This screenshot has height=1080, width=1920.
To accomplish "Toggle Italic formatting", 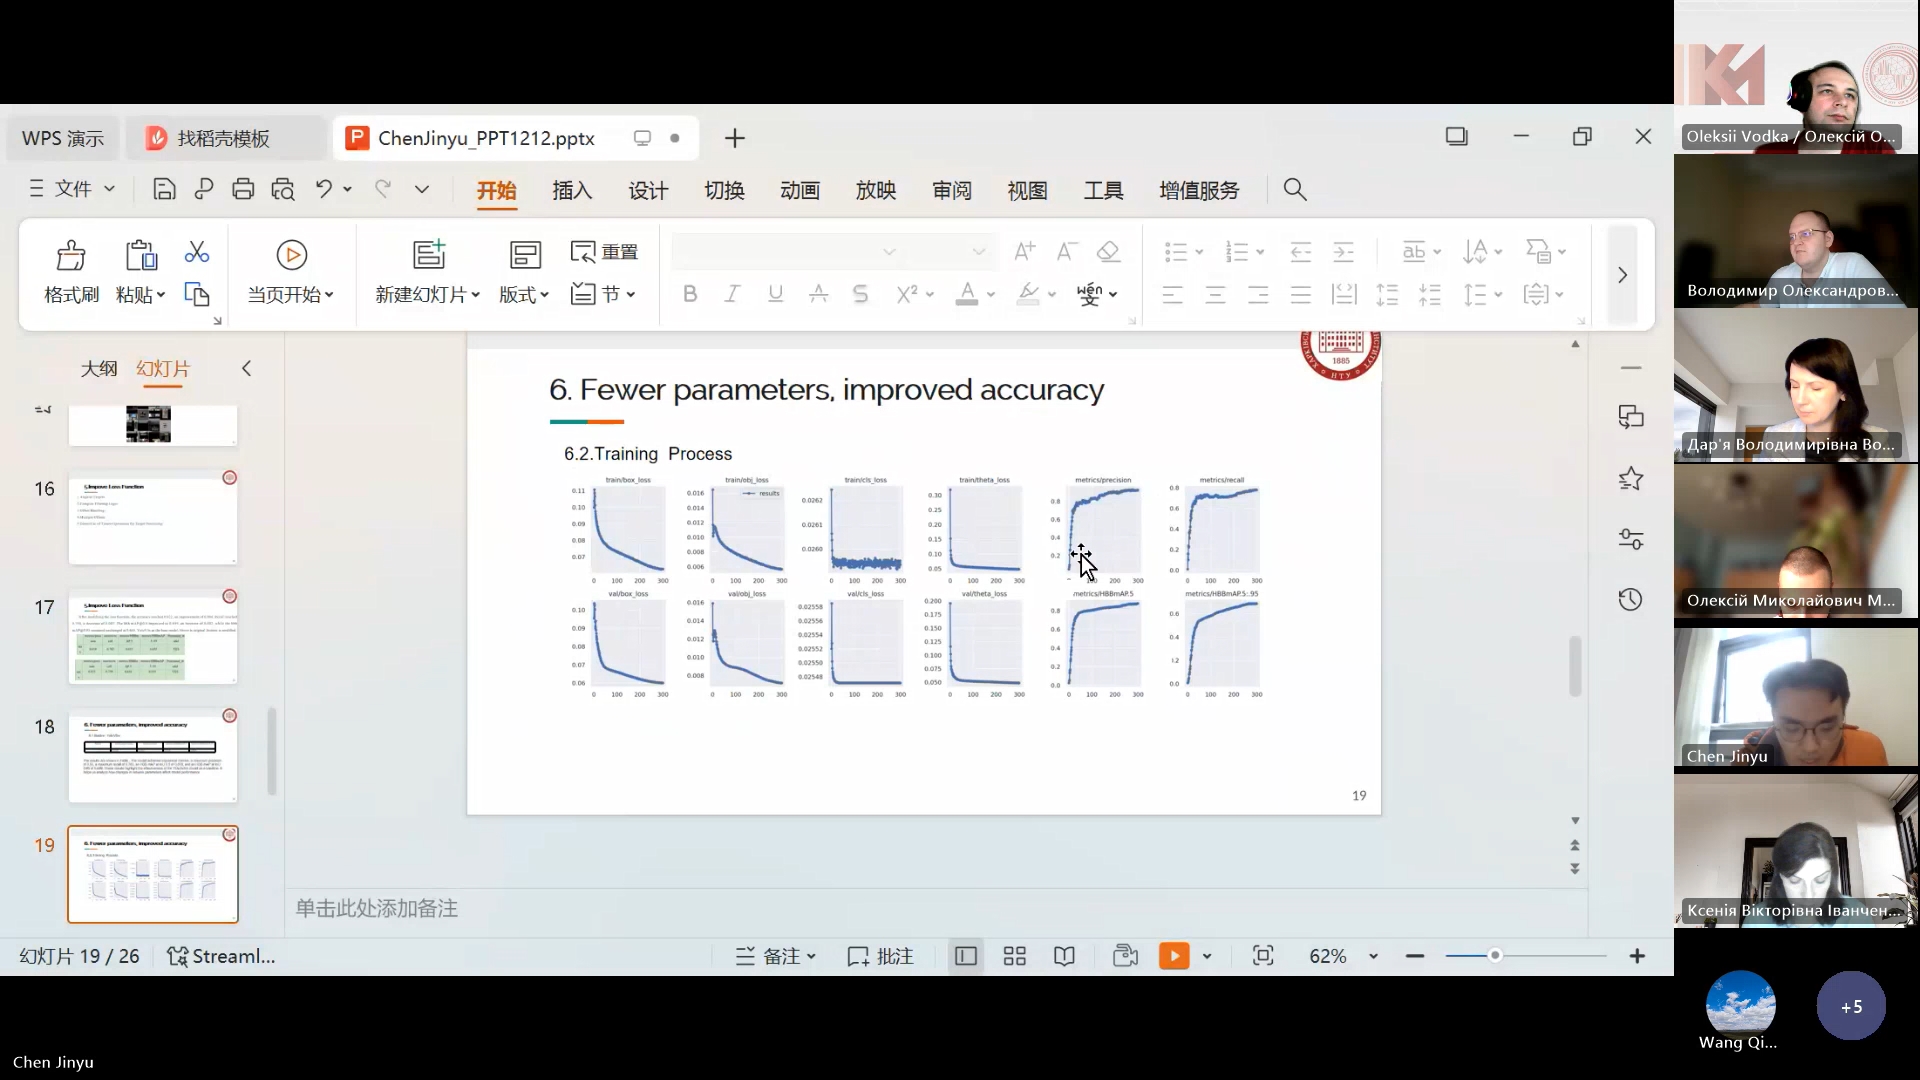I will 732,294.
